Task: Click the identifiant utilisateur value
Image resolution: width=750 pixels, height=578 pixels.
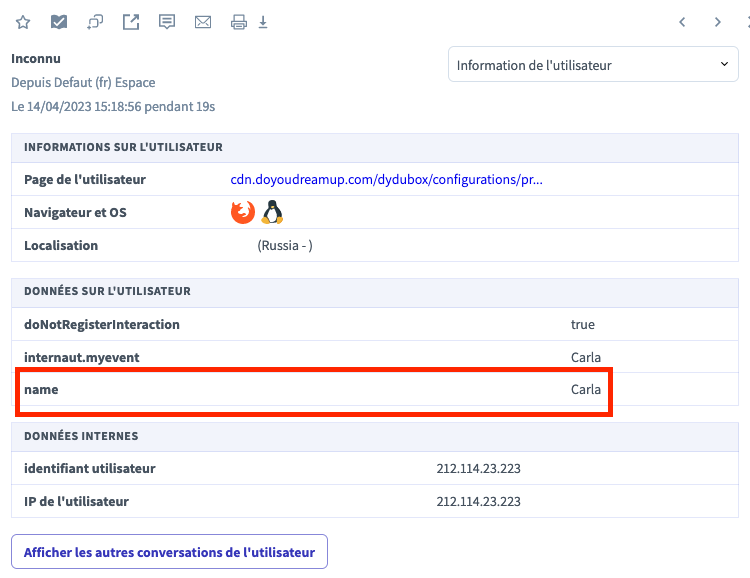Action: tap(478, 468)
